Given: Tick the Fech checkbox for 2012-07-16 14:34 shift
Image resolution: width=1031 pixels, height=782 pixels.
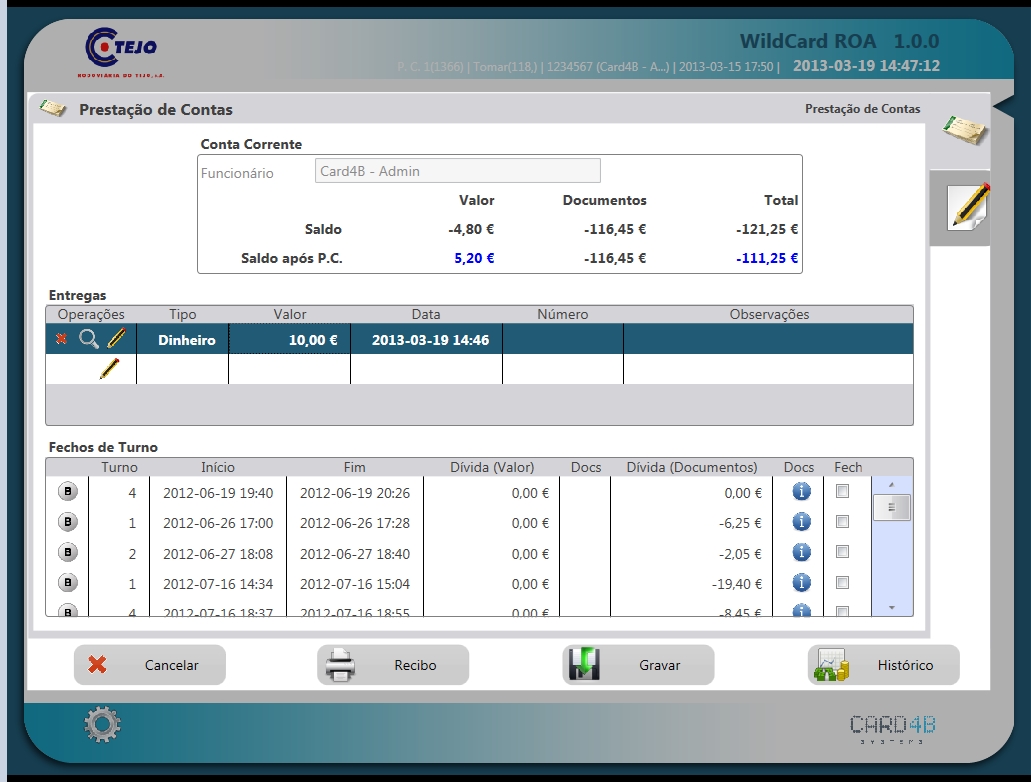Looking at the screenshot, I should [842, 583].
